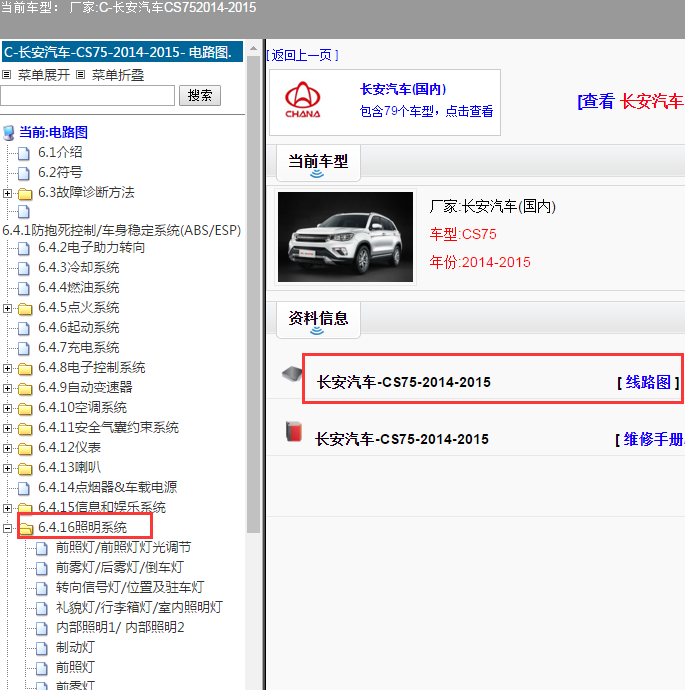Open the 6.2符号 page icon
Viewport: 685px width, 690px height.
point(24,173)
